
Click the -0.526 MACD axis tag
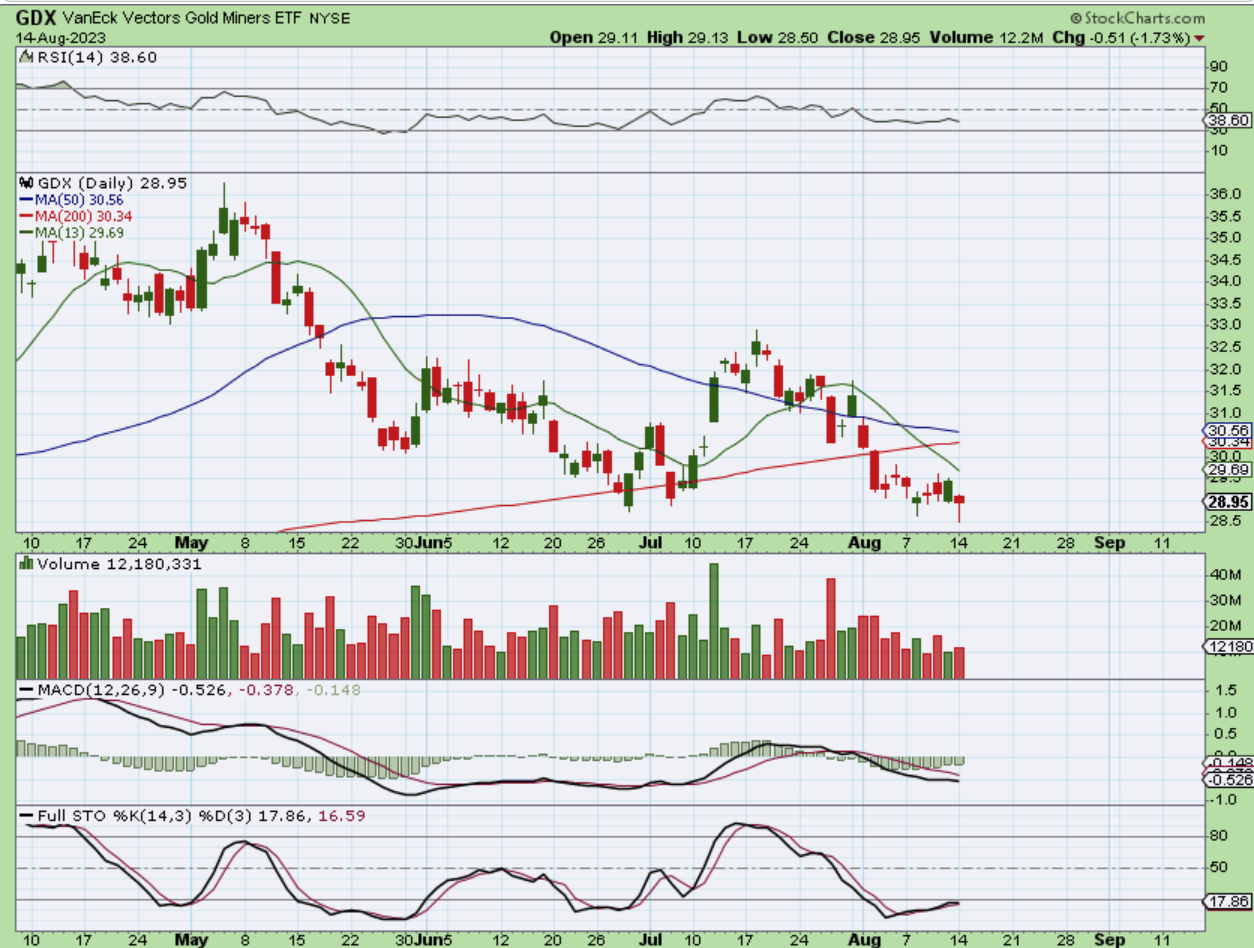point(1228,779)
